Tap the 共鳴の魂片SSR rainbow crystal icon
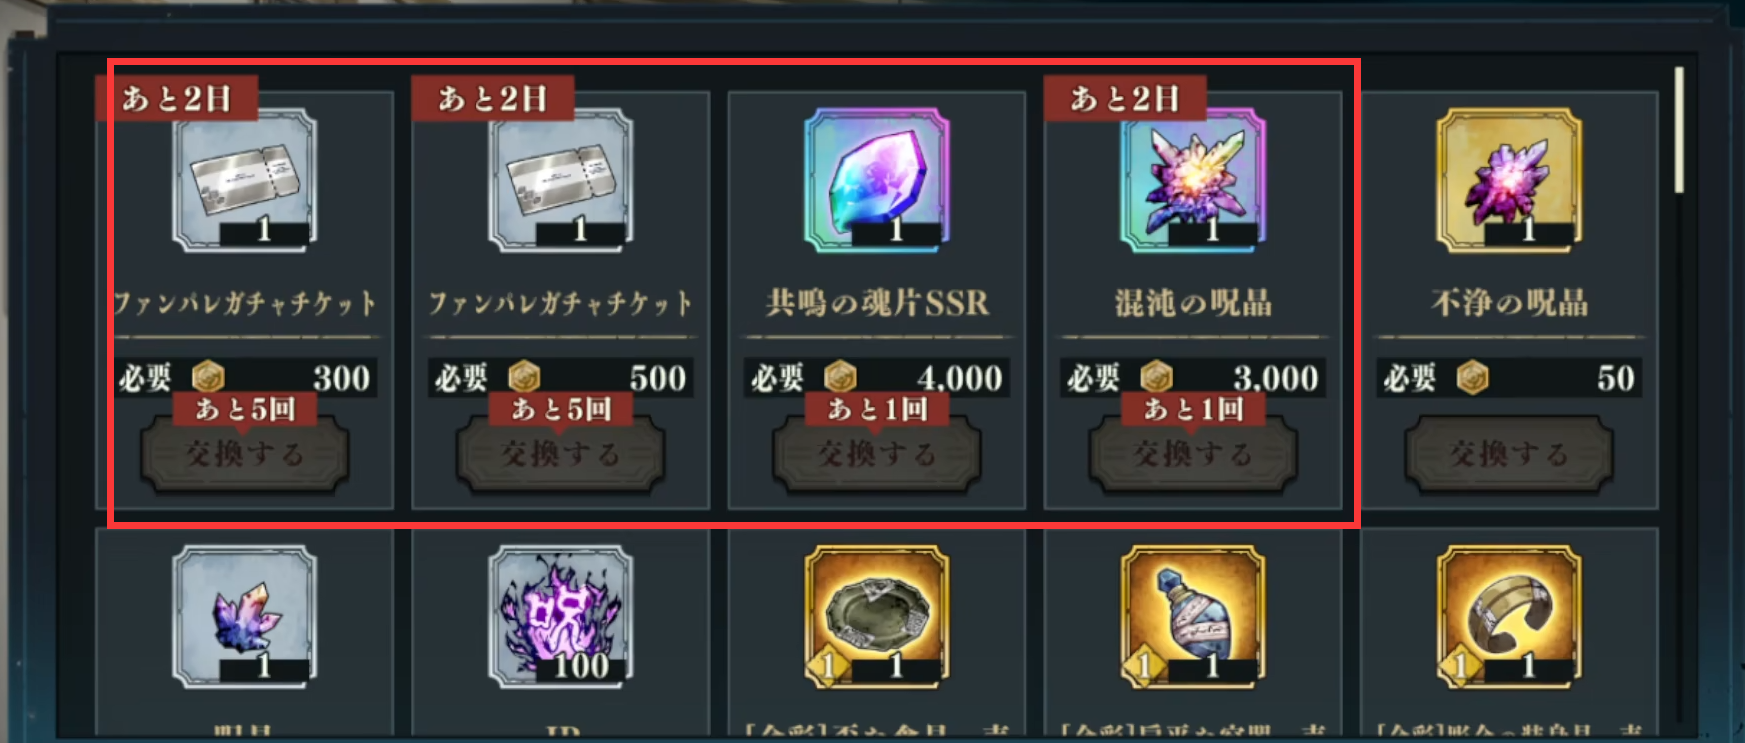This screenshot has height=743, width=1745. (x=877, y=180)
